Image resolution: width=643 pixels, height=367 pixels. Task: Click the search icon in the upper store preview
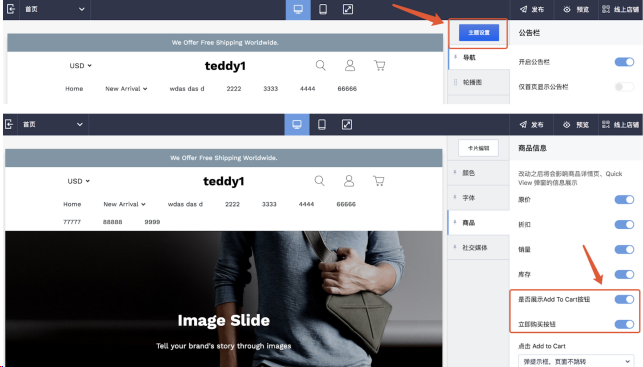click(321, 65)
